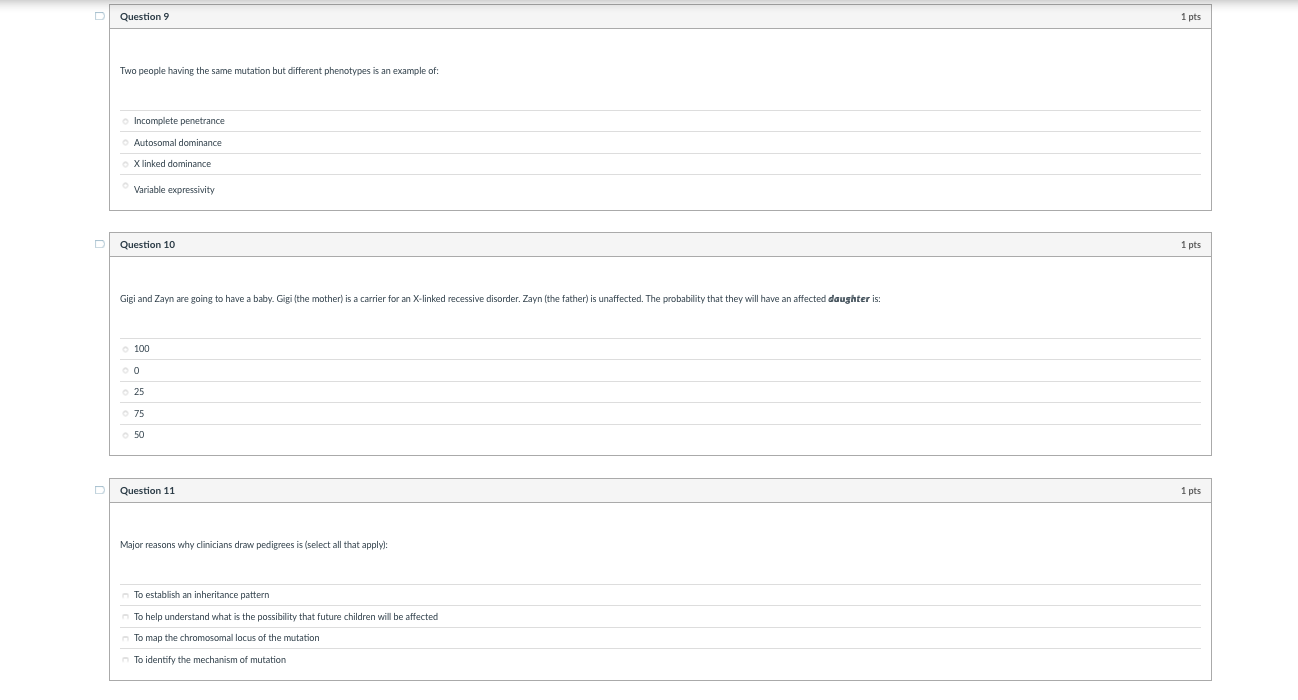Choose 100 for the affected daughter probability
Screen dimensions: 1298x700
coord(126,349)
